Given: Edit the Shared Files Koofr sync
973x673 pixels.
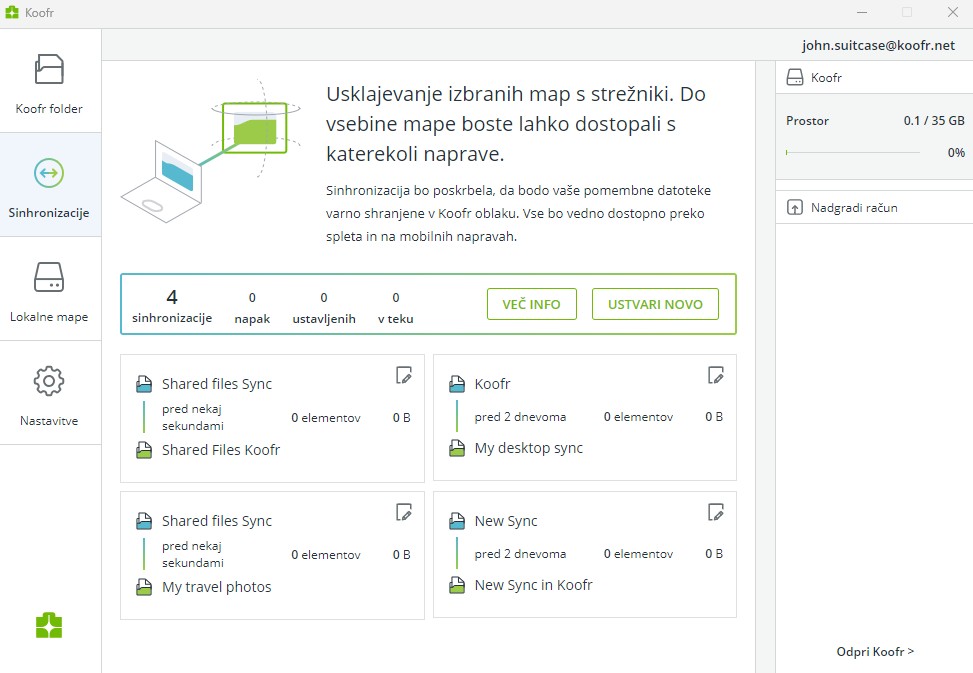Looking at the screenshot, I should coord(403,375).
